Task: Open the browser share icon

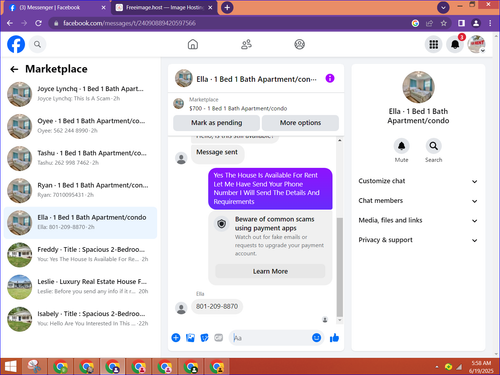Action: (x=429, y=23)
